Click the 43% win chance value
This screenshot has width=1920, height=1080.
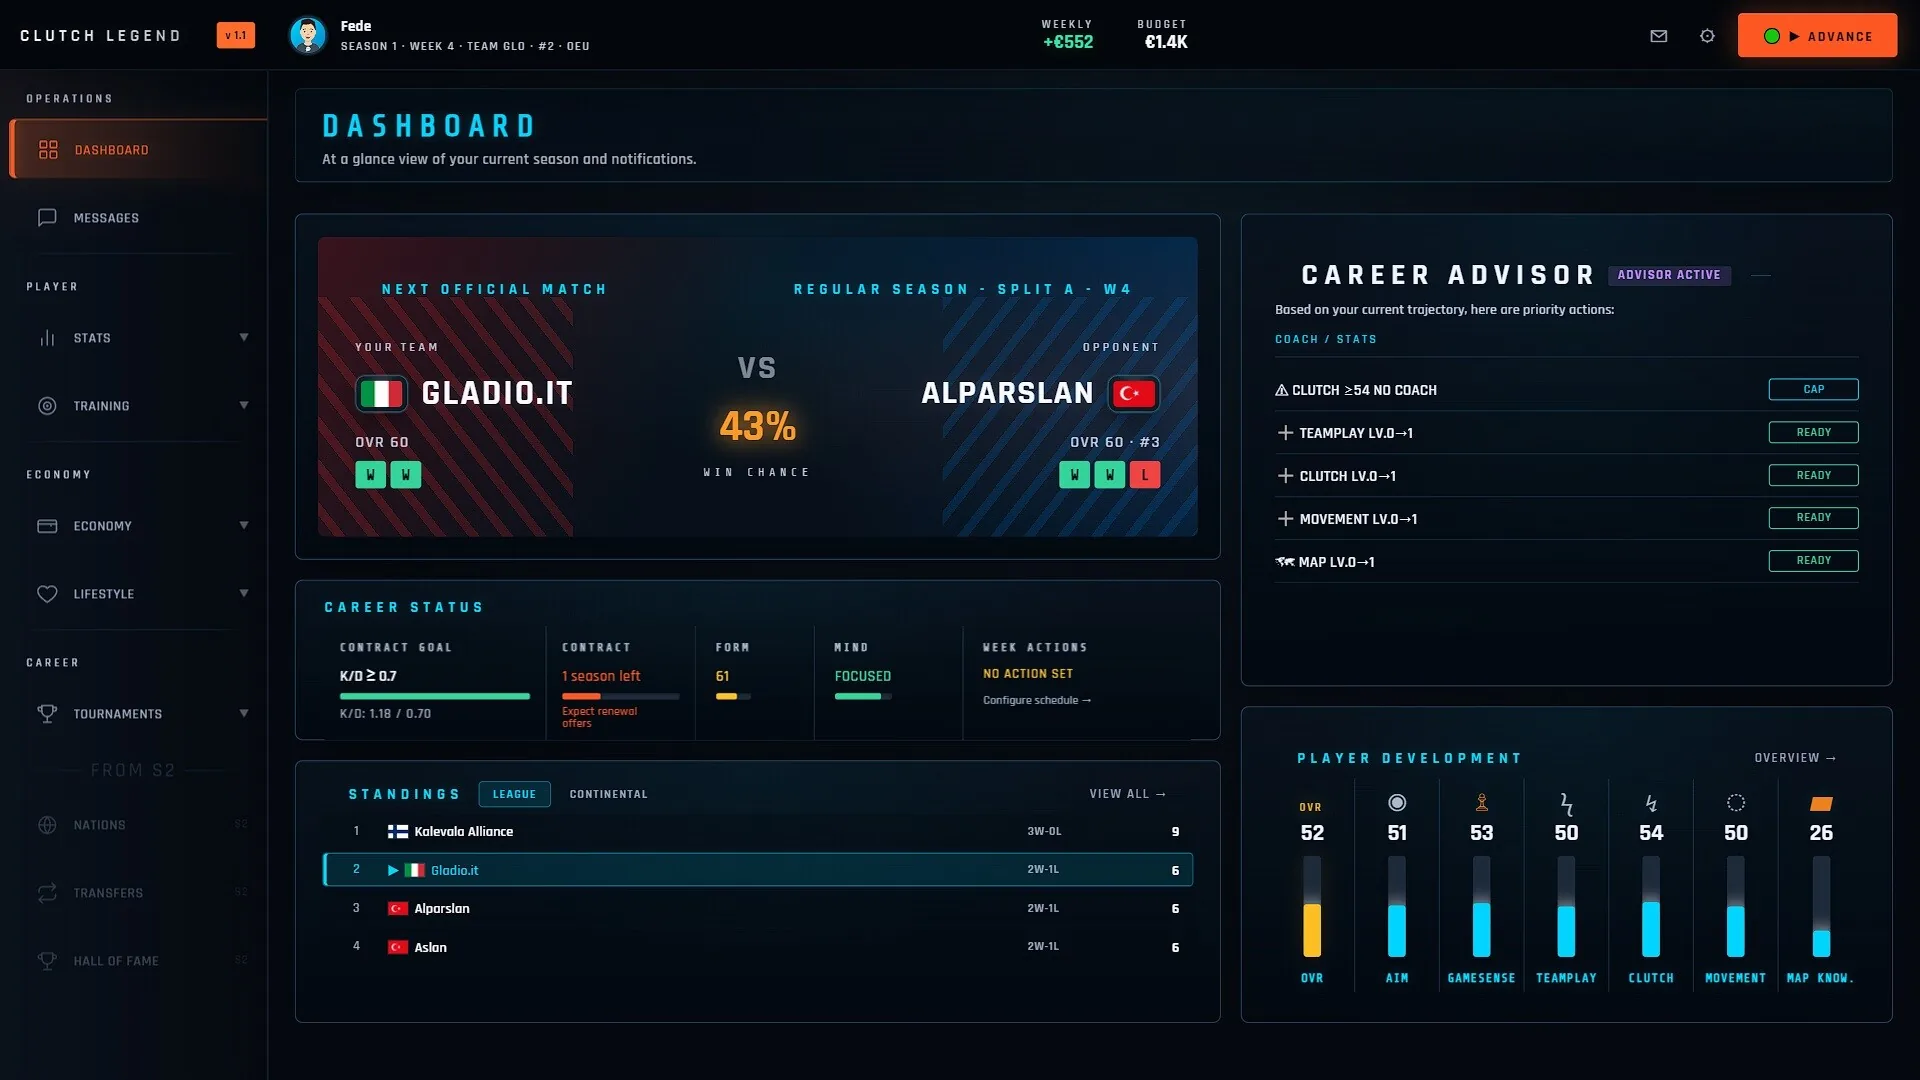coord(757,427)
